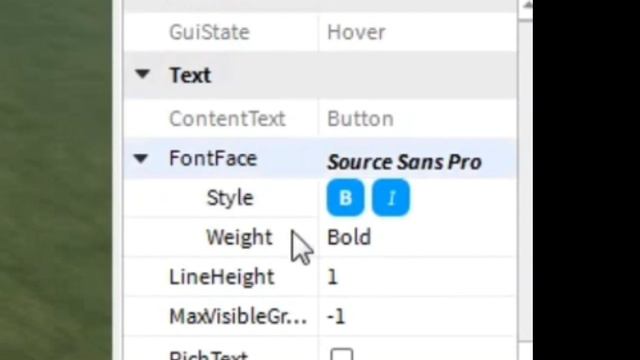Open the Weight dropdown showing Bold

coord(417,237)
